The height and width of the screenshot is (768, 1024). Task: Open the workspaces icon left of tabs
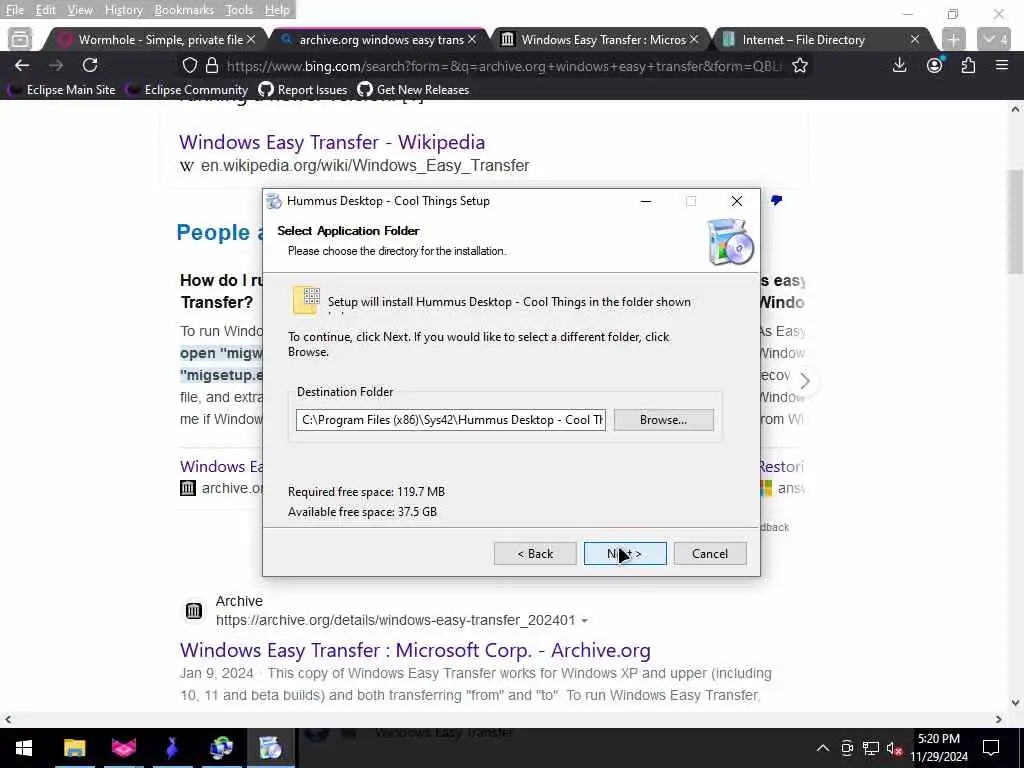[x=20, y=40]
